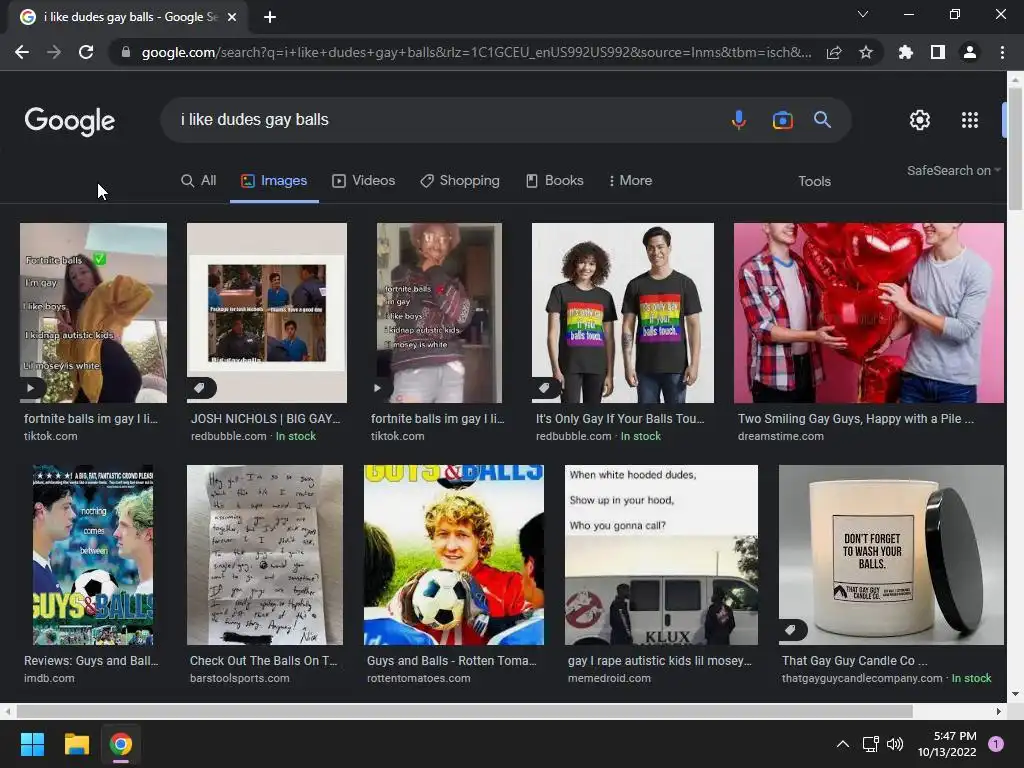
Task: Open the taskbar clock showing 5:47 PM
Action: [947, 744]
